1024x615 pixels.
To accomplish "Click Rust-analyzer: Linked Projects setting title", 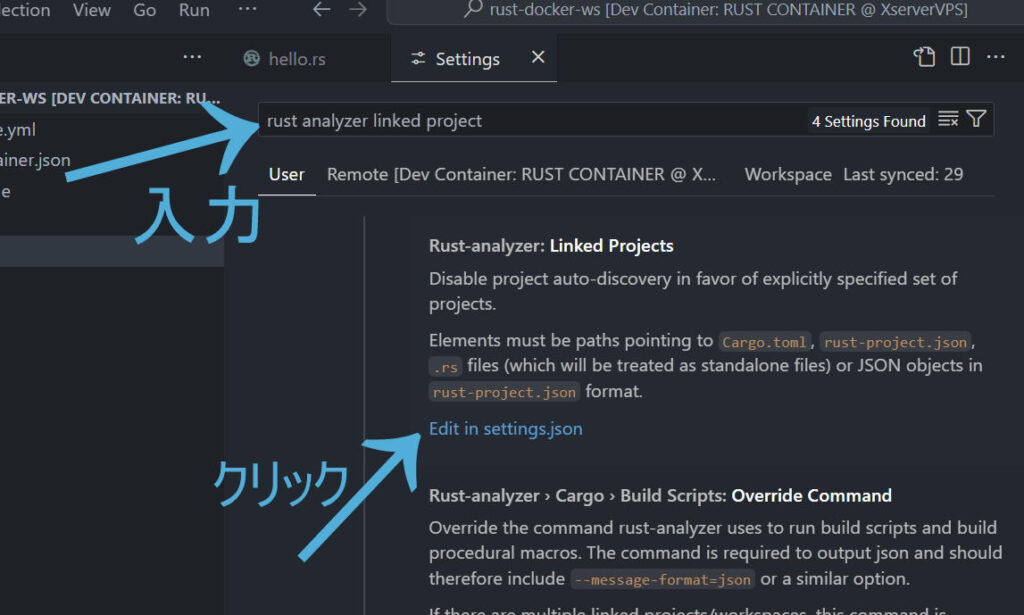I will click(x=550, y=245).
